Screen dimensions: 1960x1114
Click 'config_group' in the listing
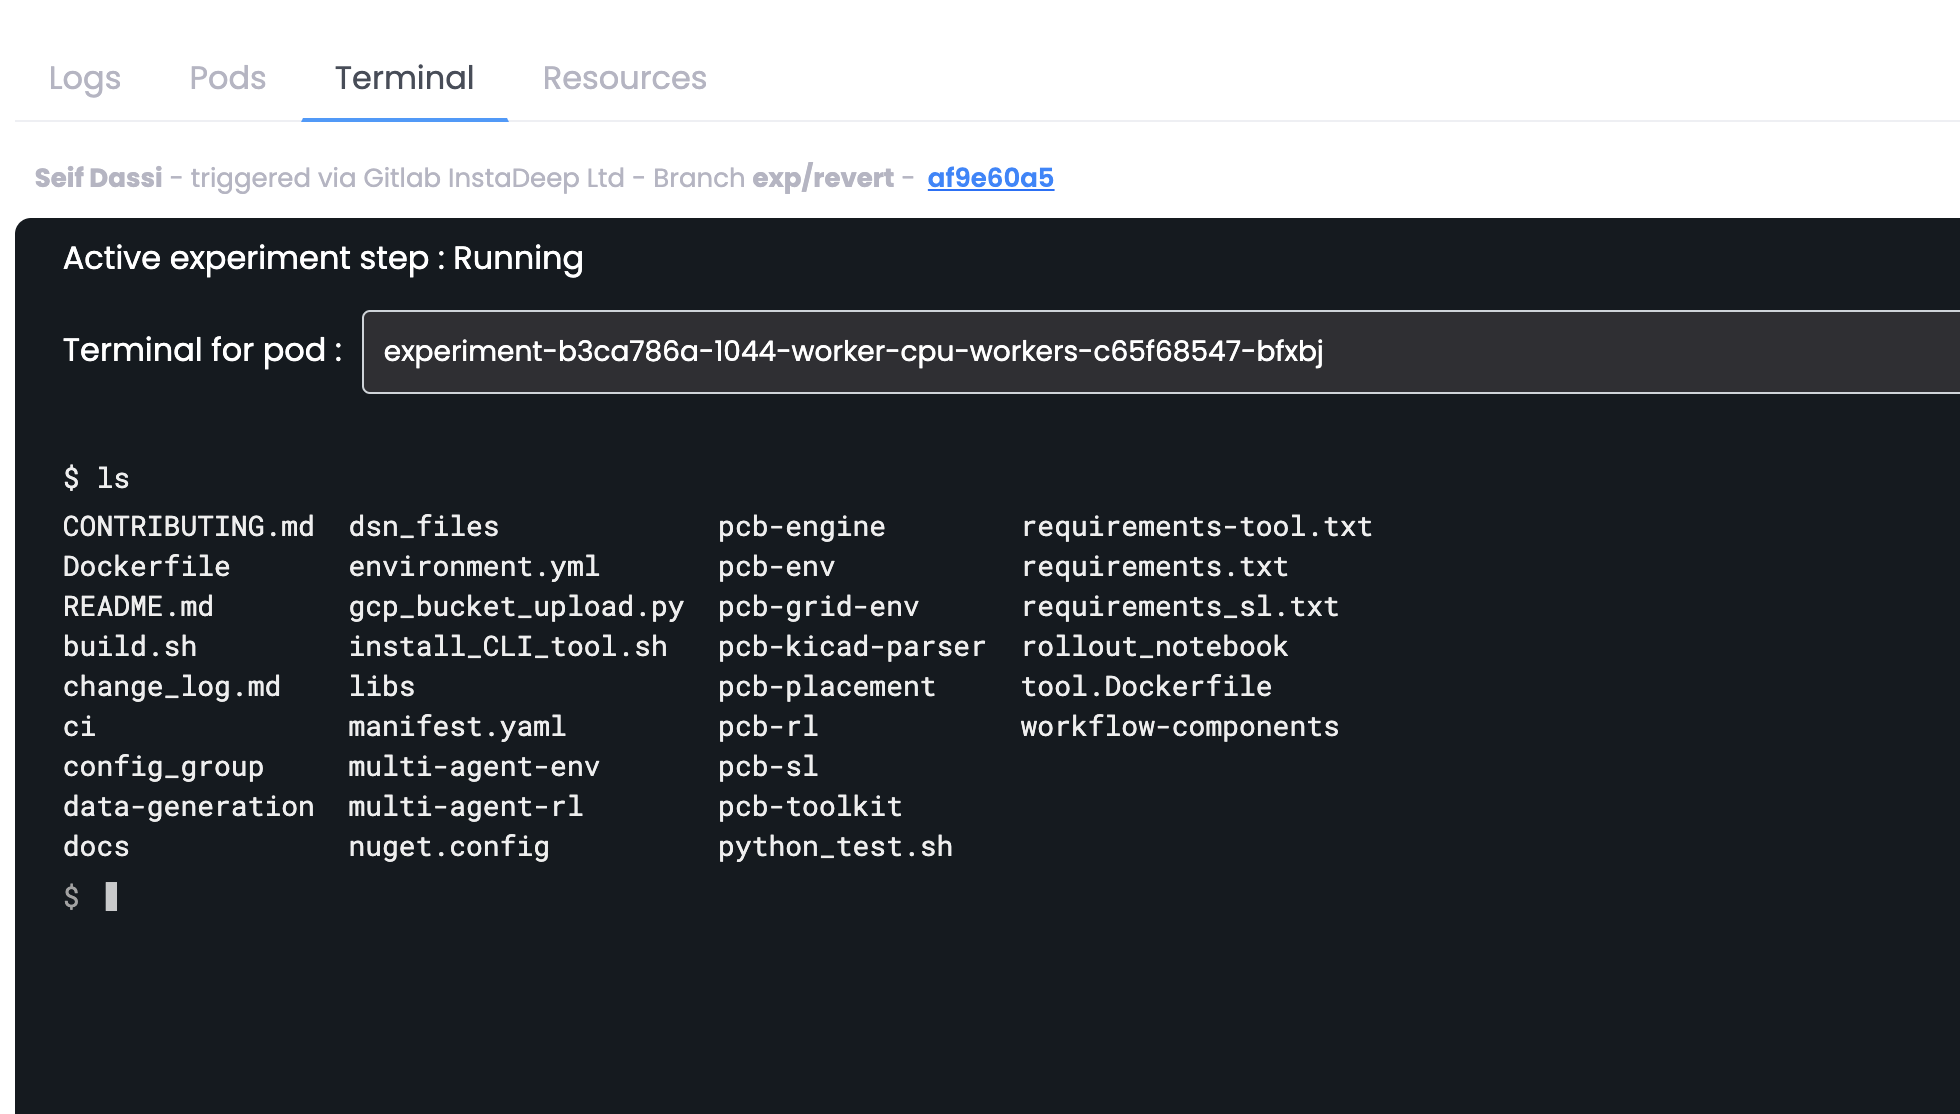point(163,766)
